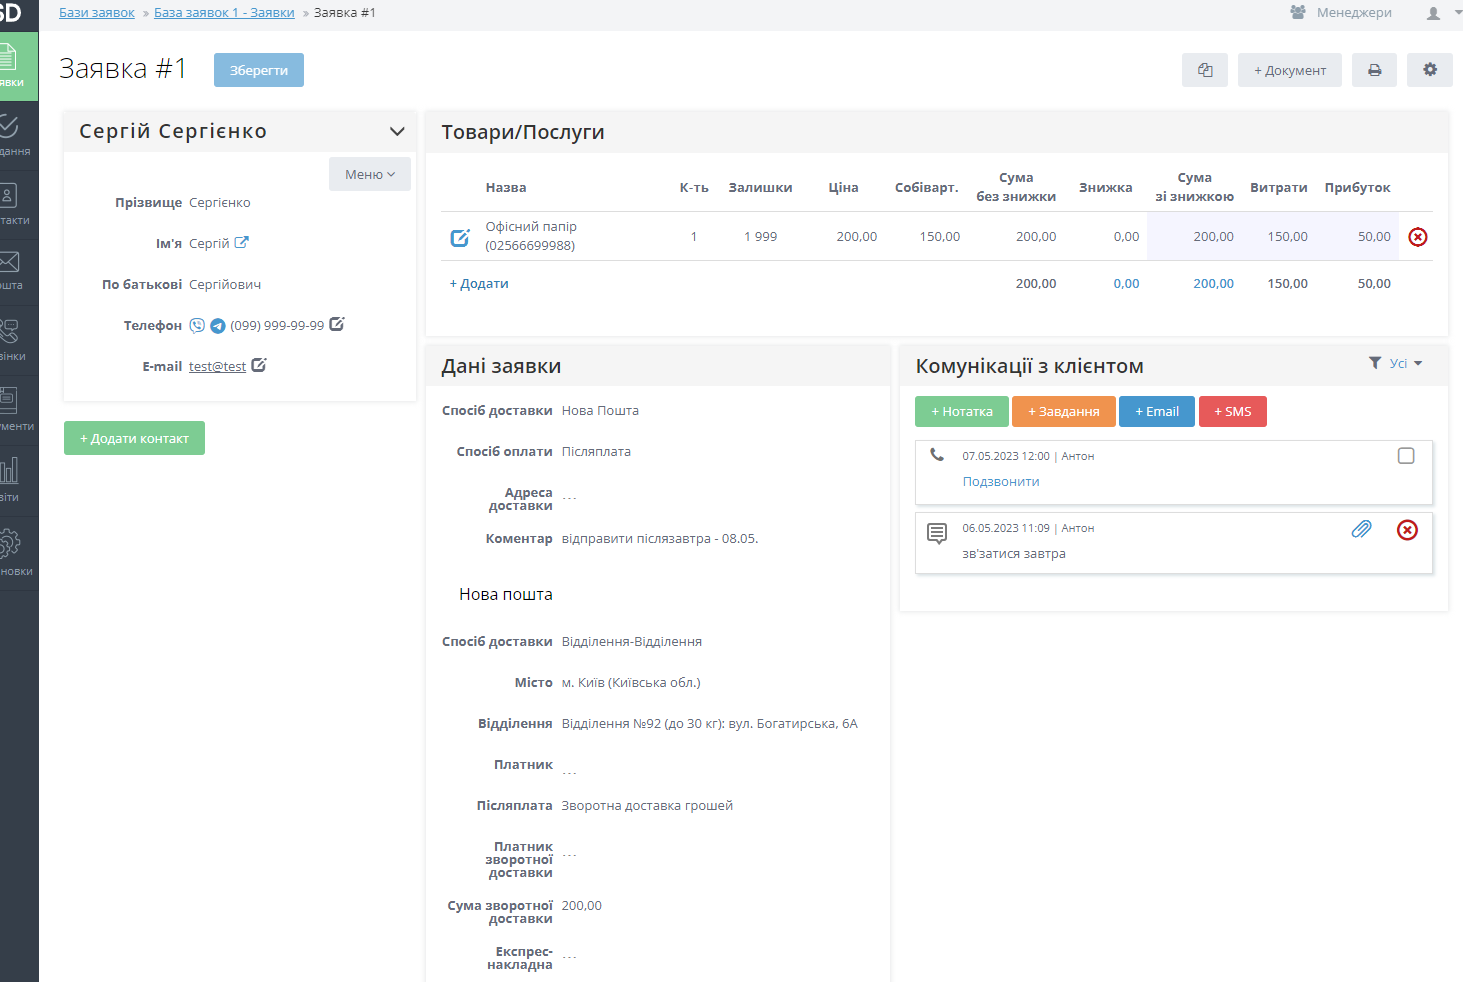Remove Офісний папір with the red delete icon
The width and height of the screenshot is (1463, 982).
click(x=1417, y=237)
